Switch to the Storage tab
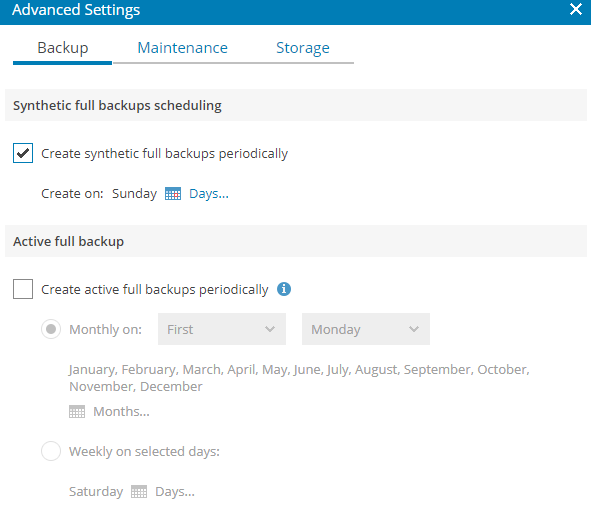The width and height of the screenshot is (591, 518). tap(303, 48)
